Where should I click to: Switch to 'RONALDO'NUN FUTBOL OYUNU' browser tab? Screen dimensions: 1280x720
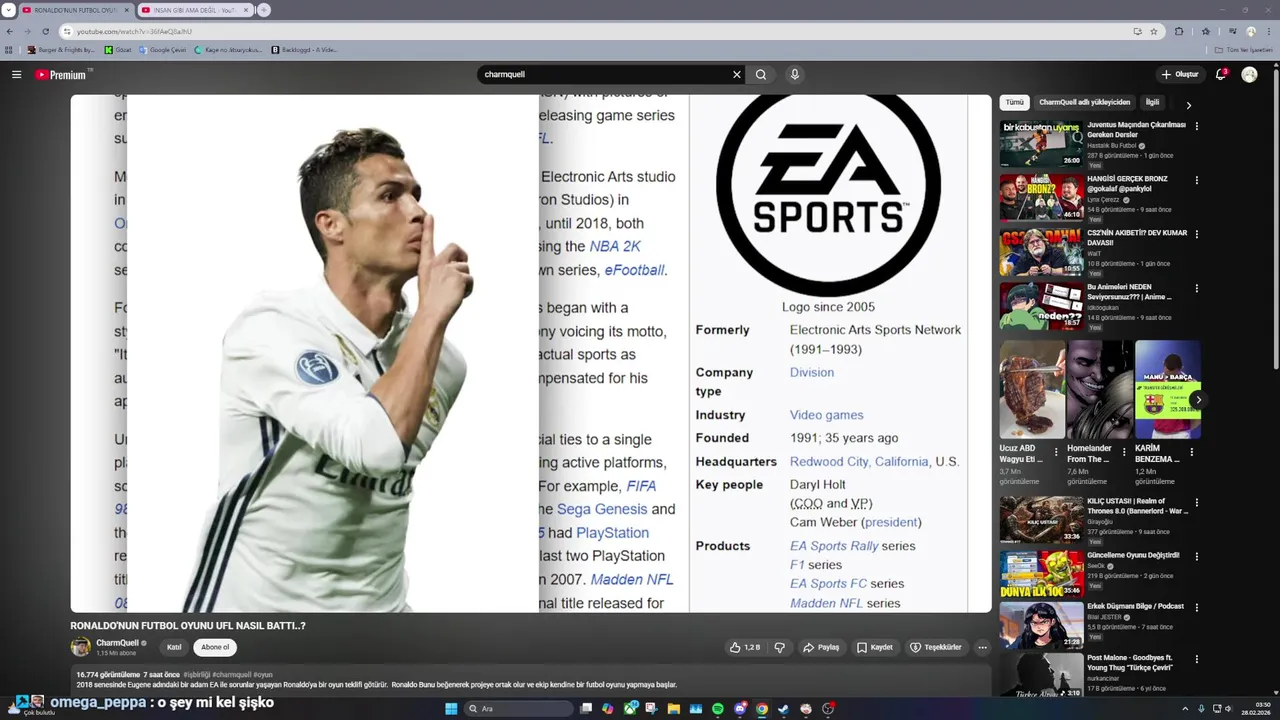[75, 10]
